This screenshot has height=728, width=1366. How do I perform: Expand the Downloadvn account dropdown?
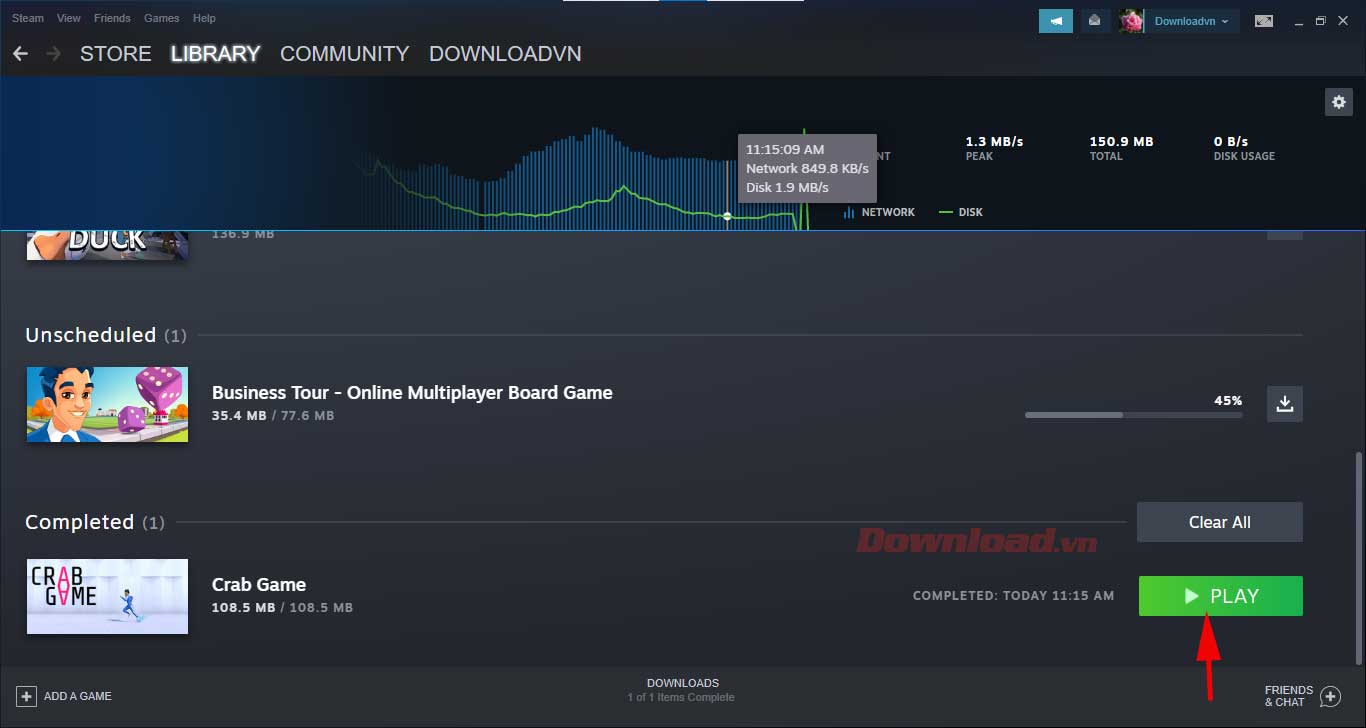(1192, 21)
